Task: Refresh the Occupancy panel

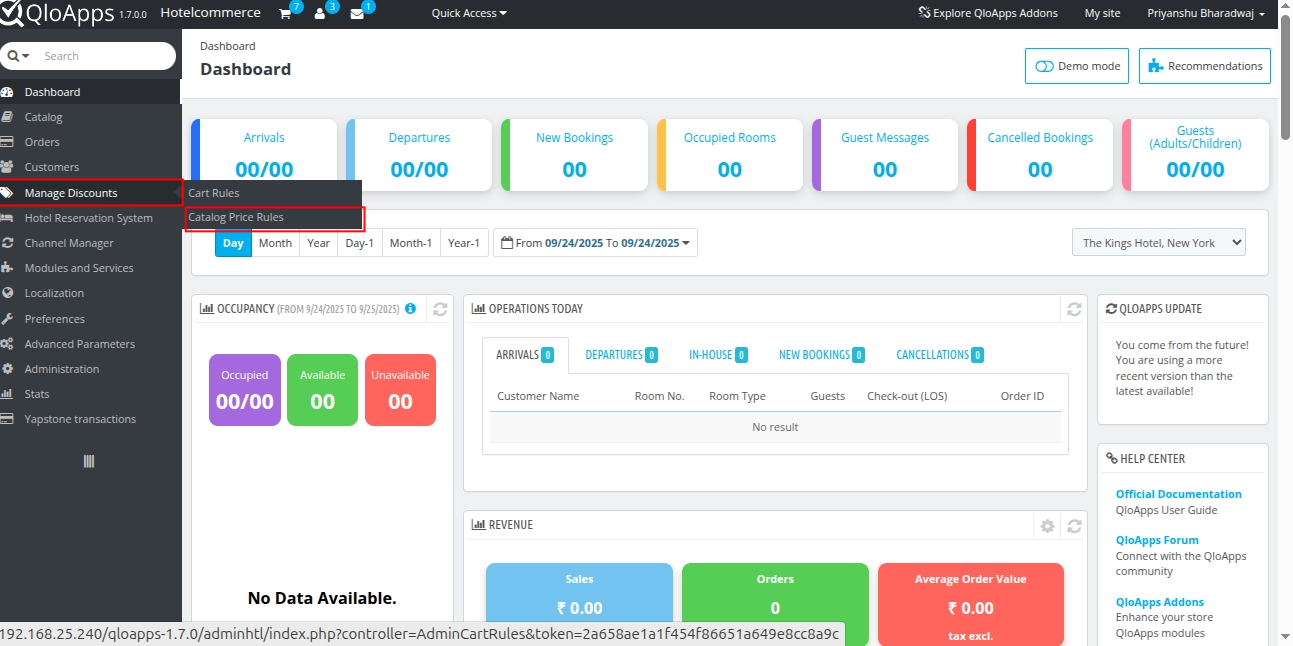Action: click(439, 310)
